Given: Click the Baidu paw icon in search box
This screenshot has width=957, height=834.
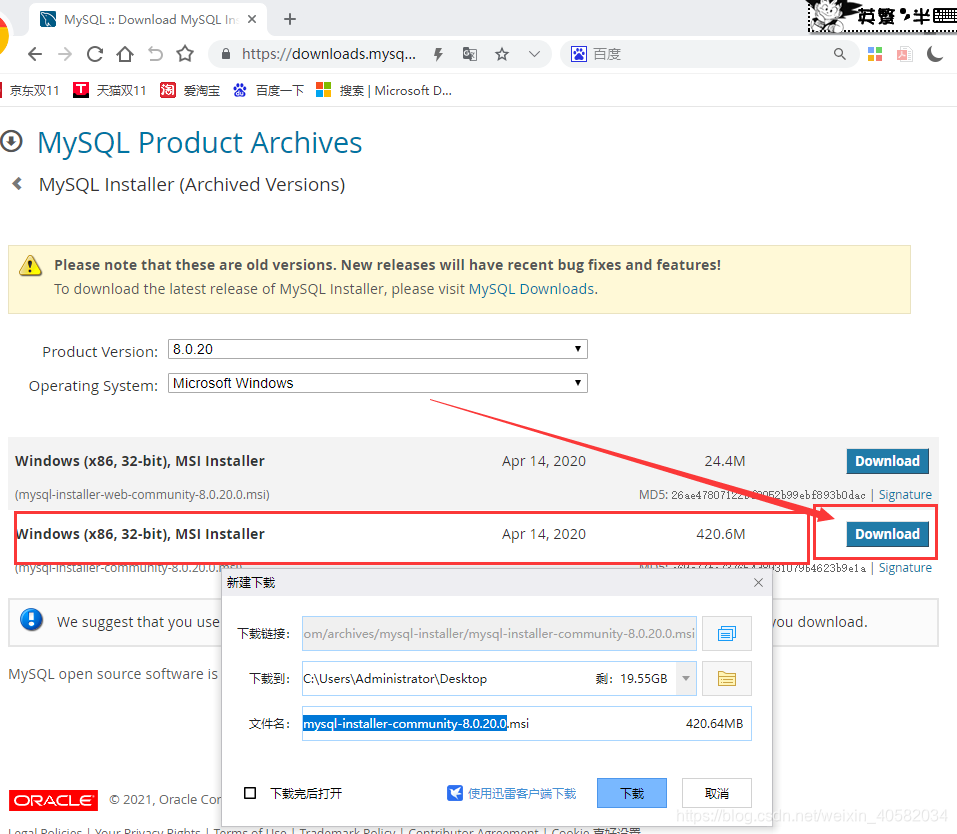Looking at the screenshot, I should coord(579,54).
